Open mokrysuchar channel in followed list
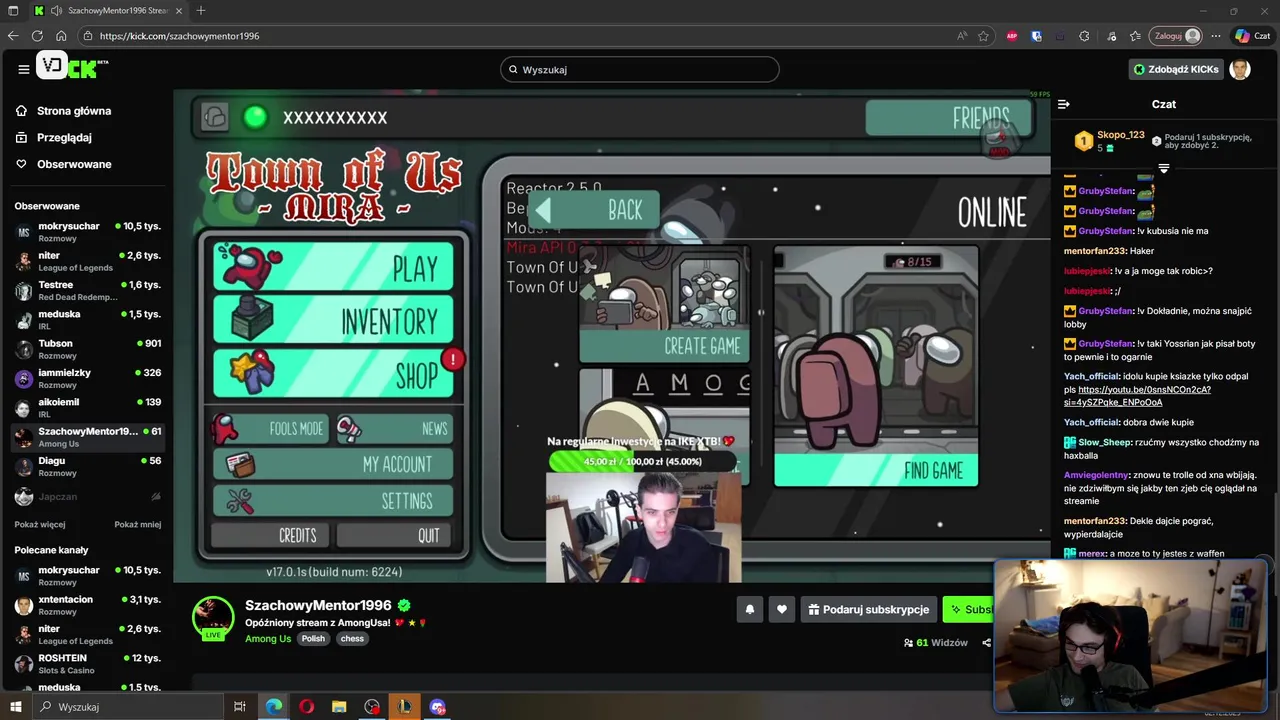 [87, 232]
